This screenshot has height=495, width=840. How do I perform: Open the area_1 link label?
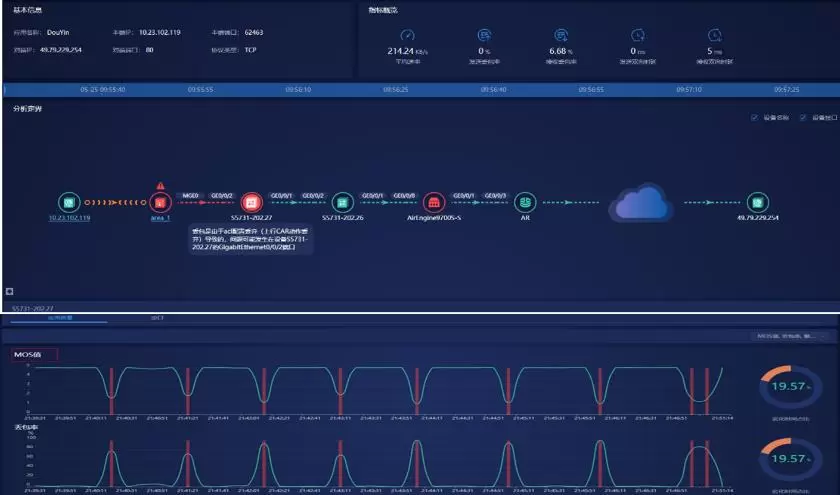(x=160, y=217)
